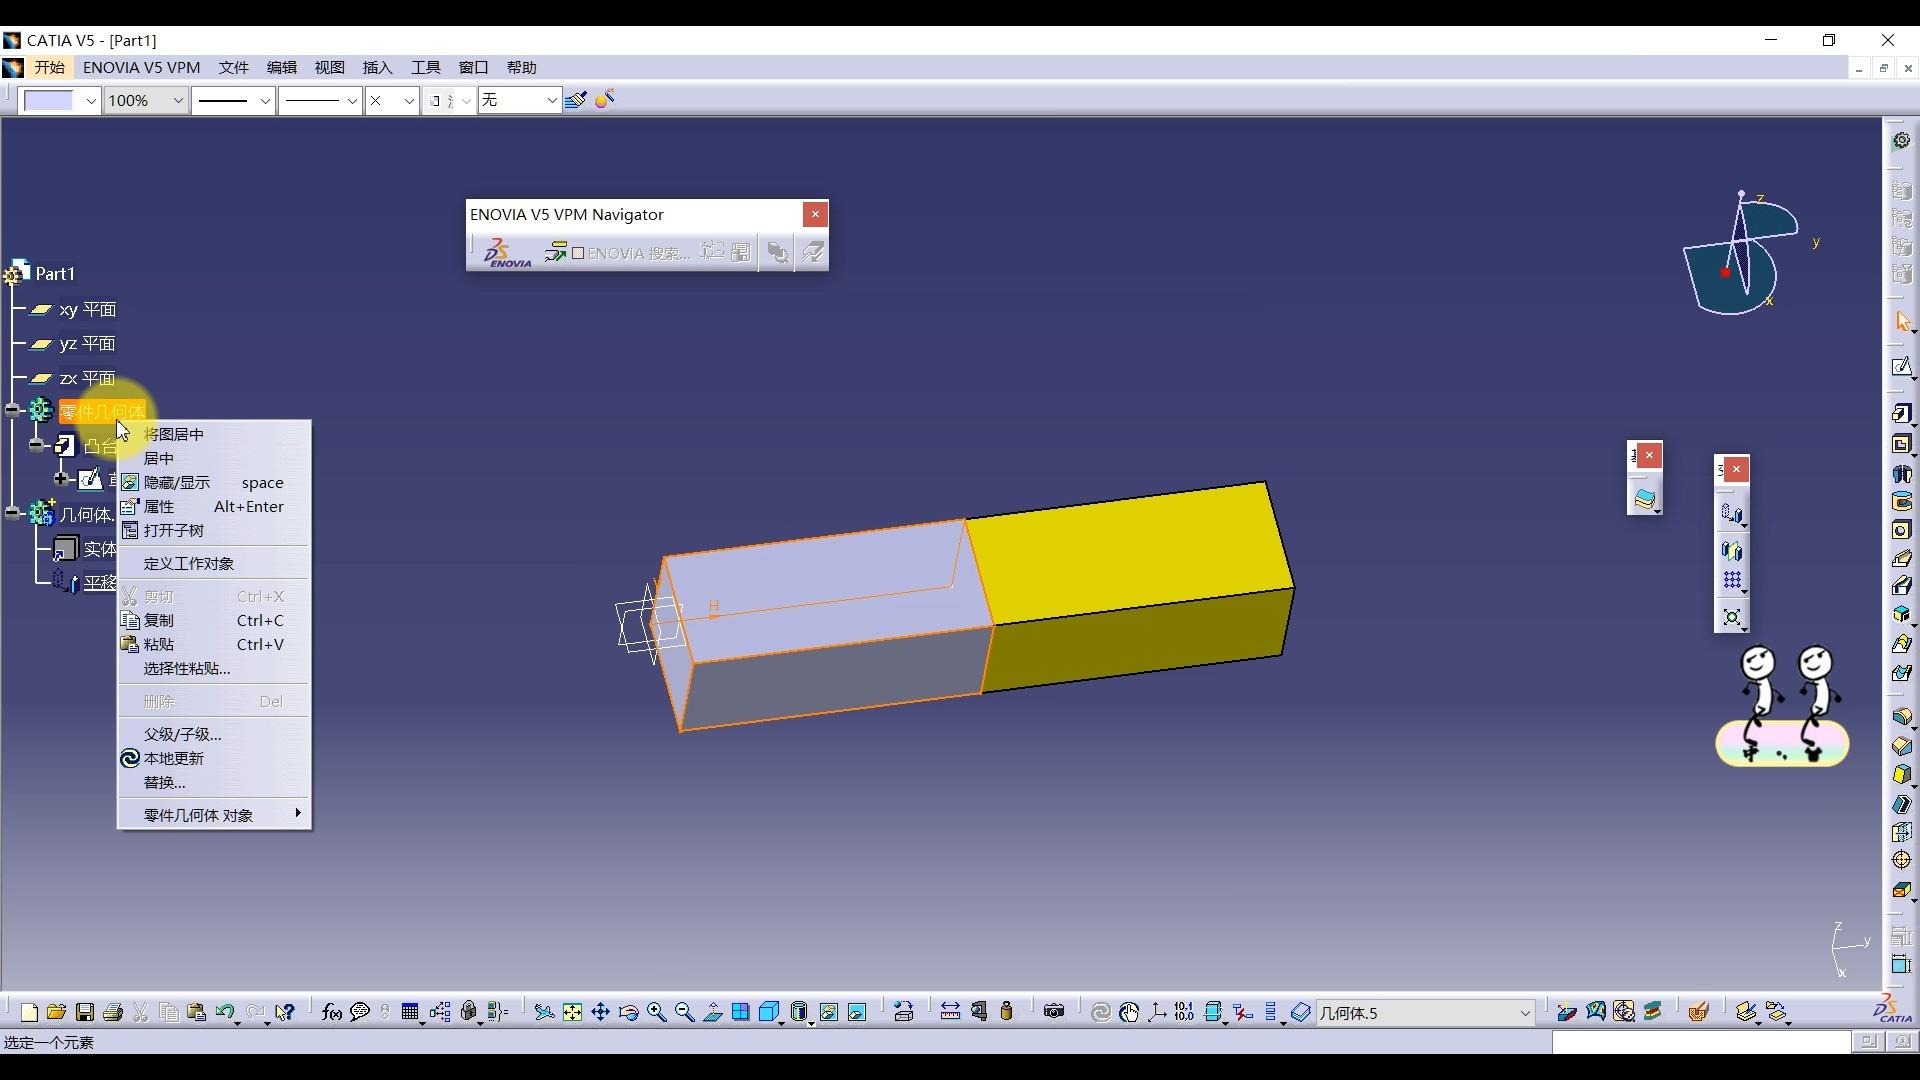Open the 几何体.5 current body dropdown
The image size is (1920, 1080).
coord(1524,1013)
